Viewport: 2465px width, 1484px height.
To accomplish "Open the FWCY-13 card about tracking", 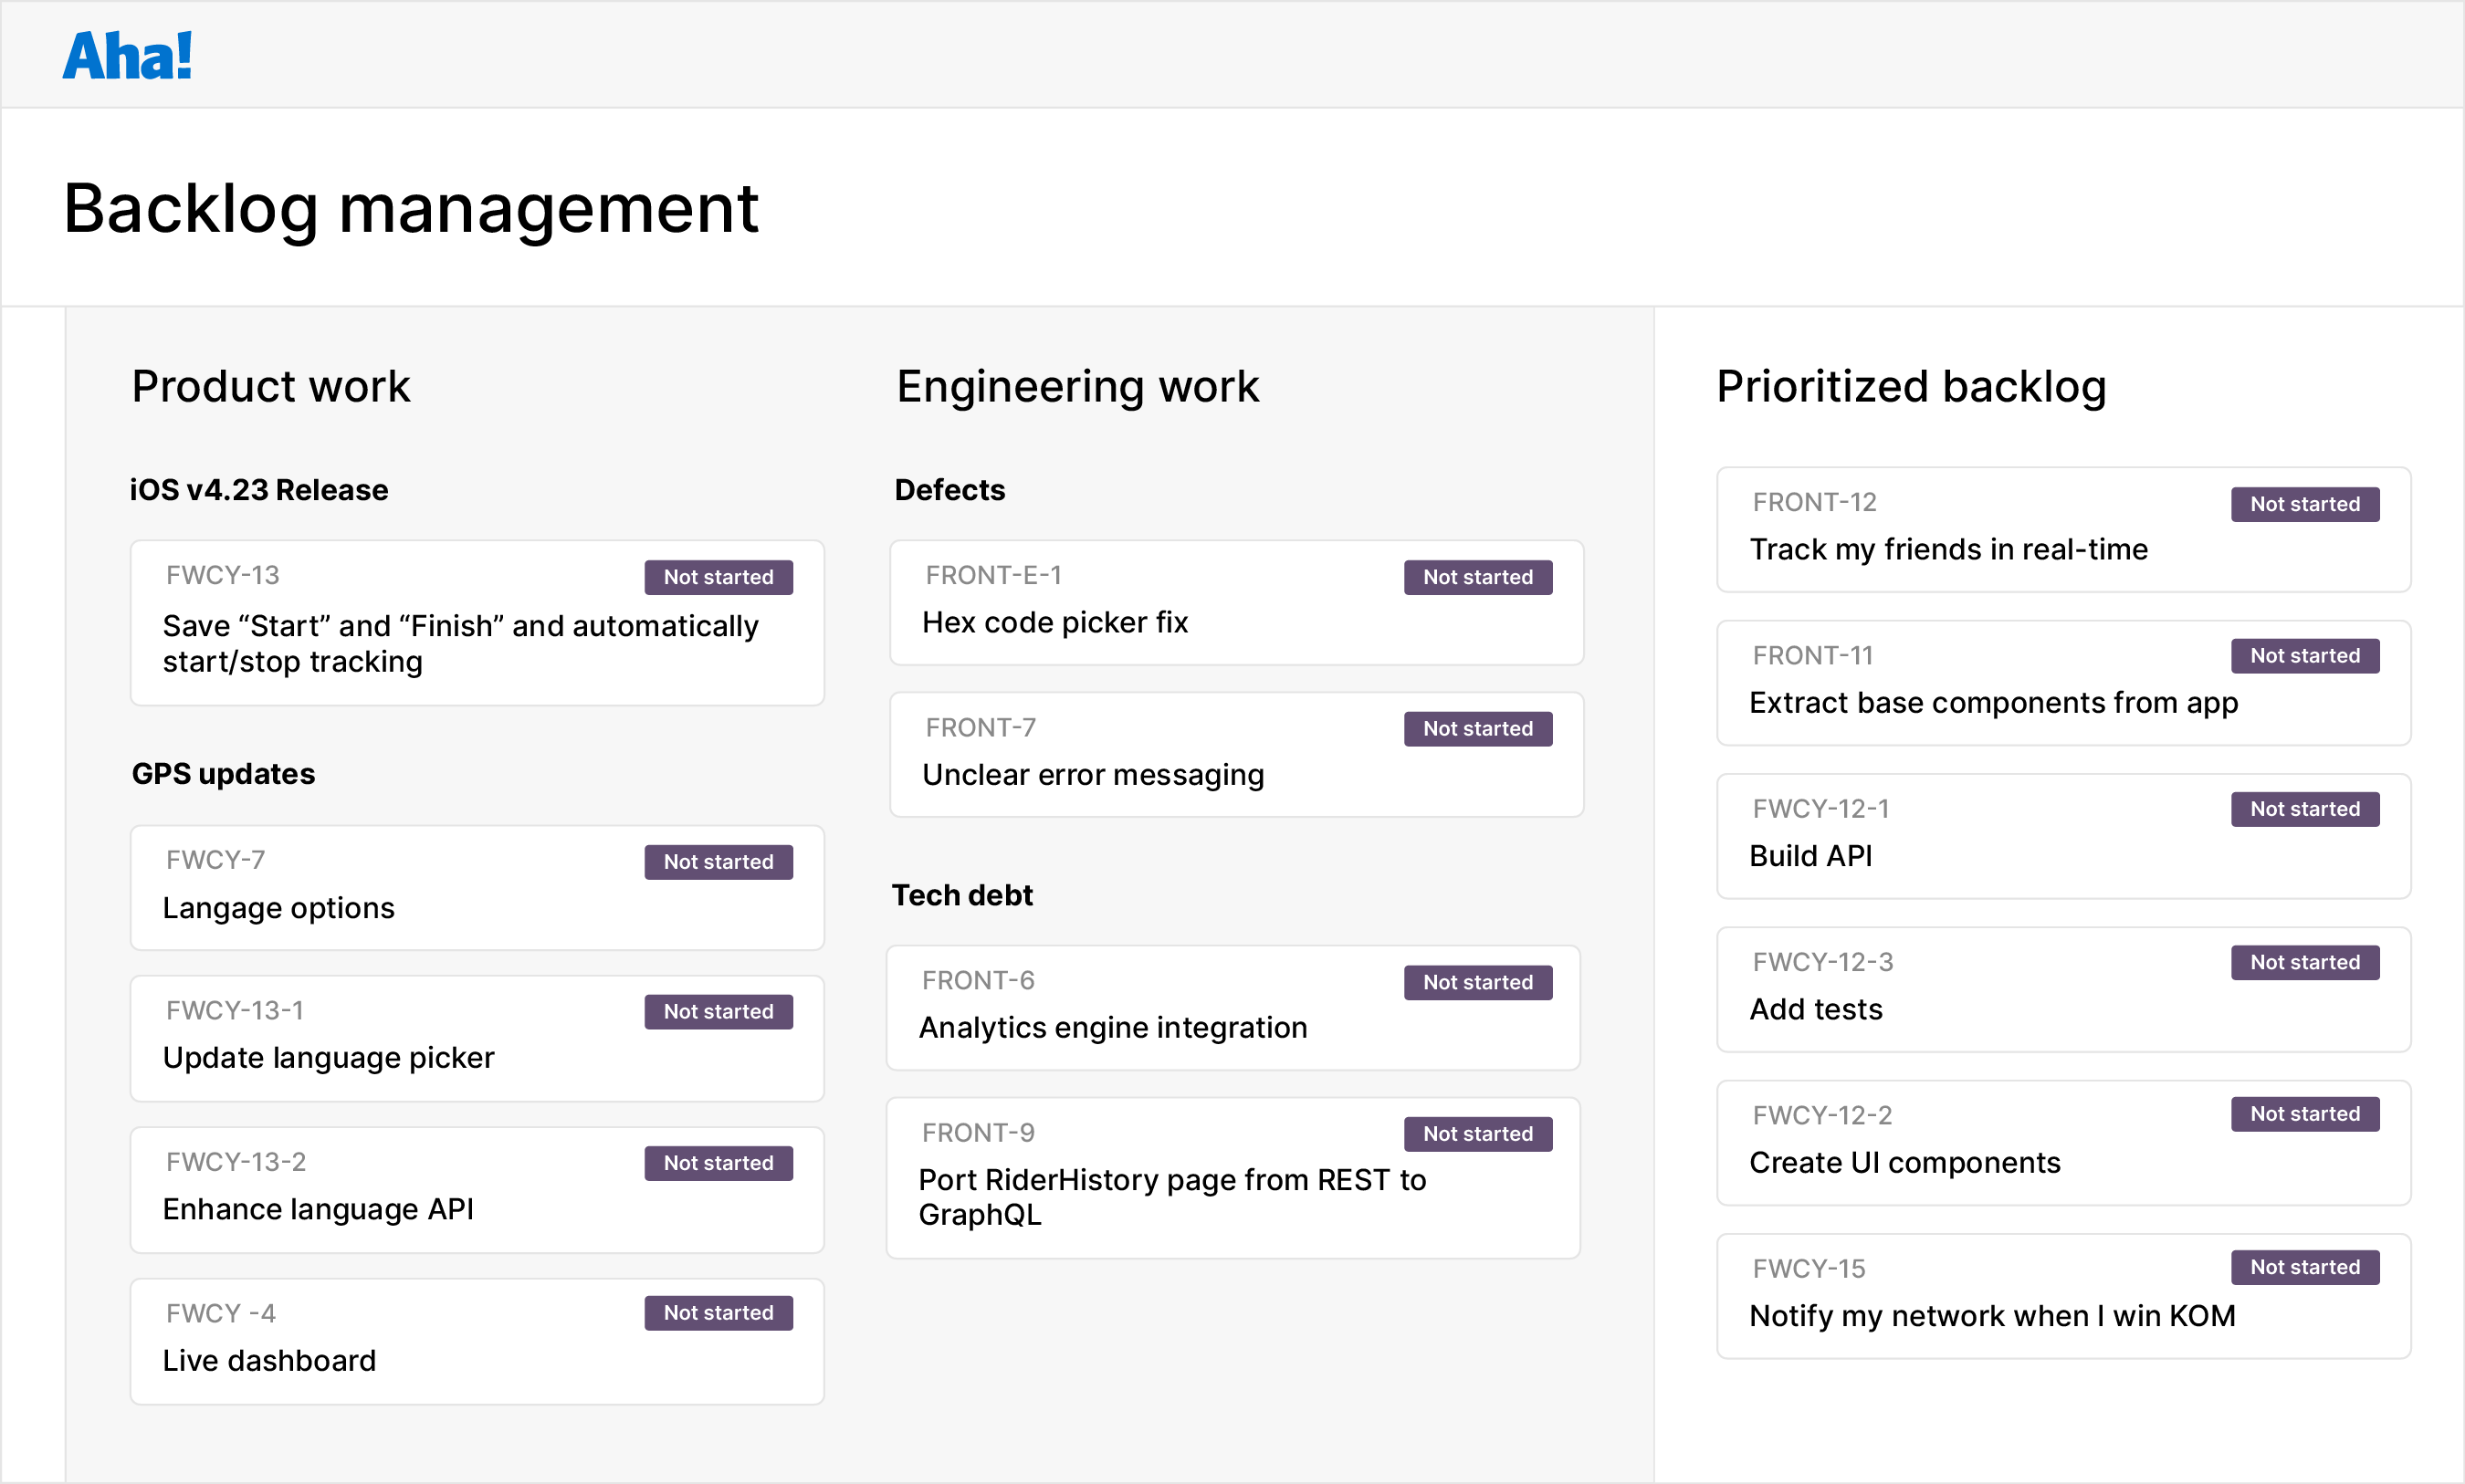I will click(x=477, y=621).
